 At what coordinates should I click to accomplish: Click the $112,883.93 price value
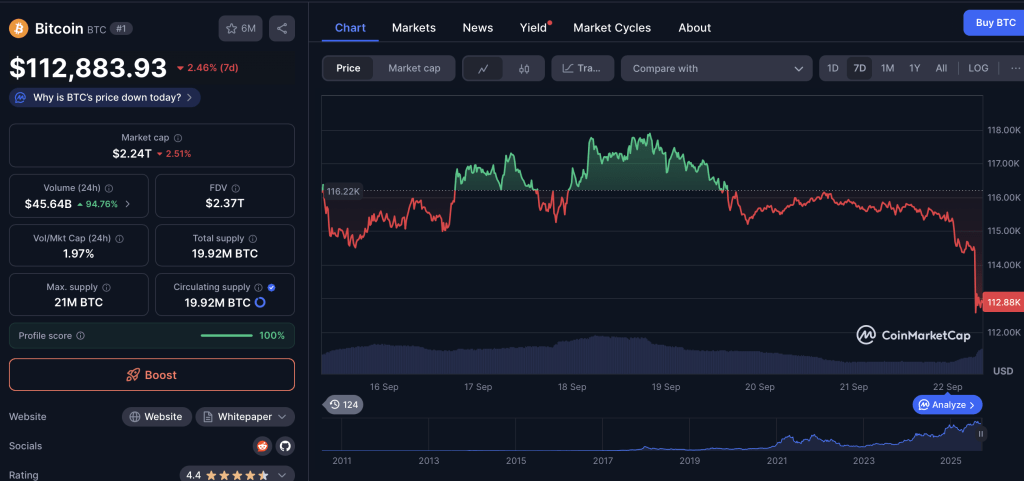(x=88, y=67)
